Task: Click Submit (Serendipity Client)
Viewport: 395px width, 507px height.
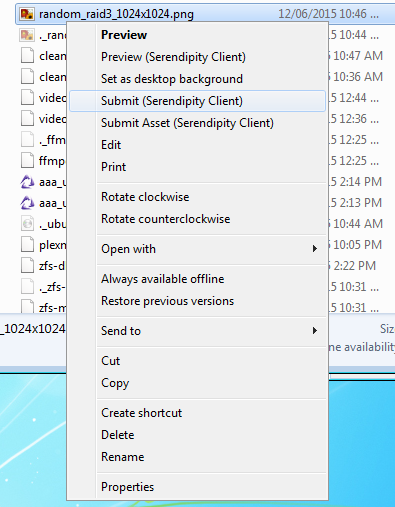Action: (x=197, y=101)
